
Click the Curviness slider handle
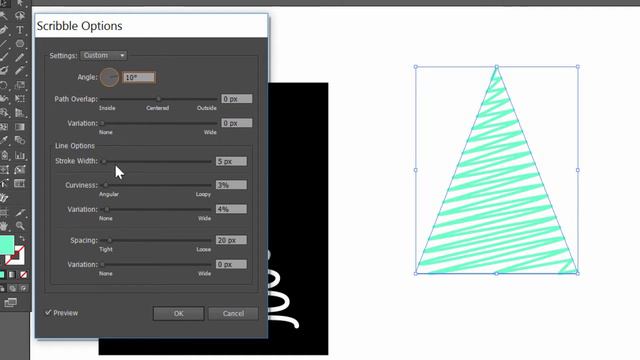[105, 185]
